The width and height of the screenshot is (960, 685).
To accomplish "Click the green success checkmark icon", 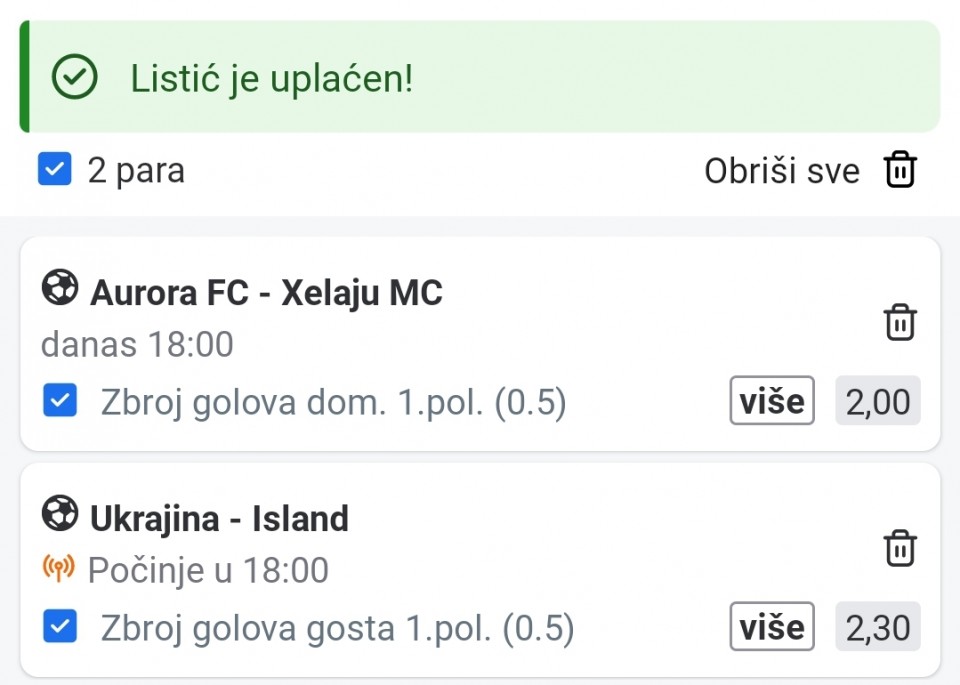I will (x=75, y=78).
